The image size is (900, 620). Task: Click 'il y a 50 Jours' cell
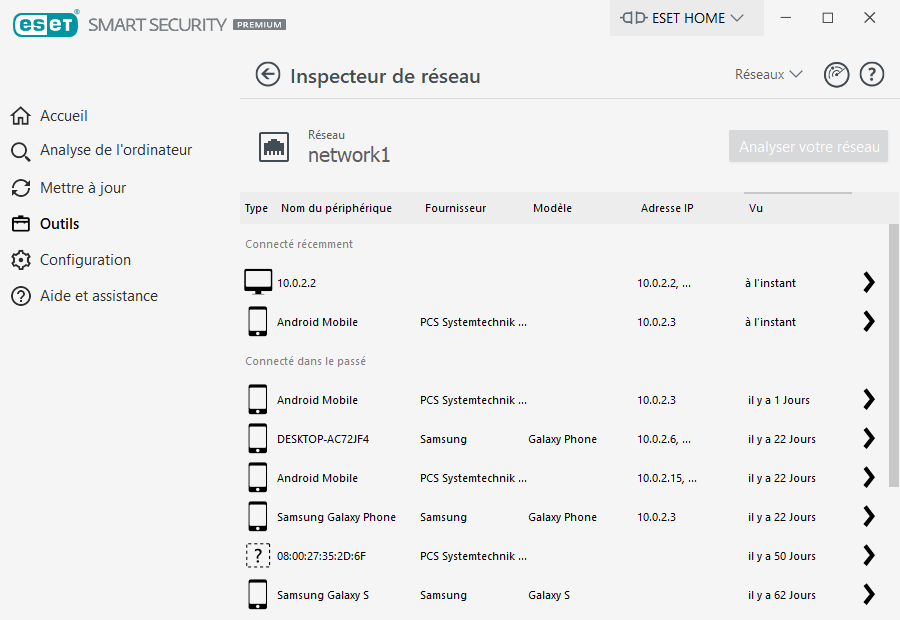pyautogui.click(x=781, y=556)
